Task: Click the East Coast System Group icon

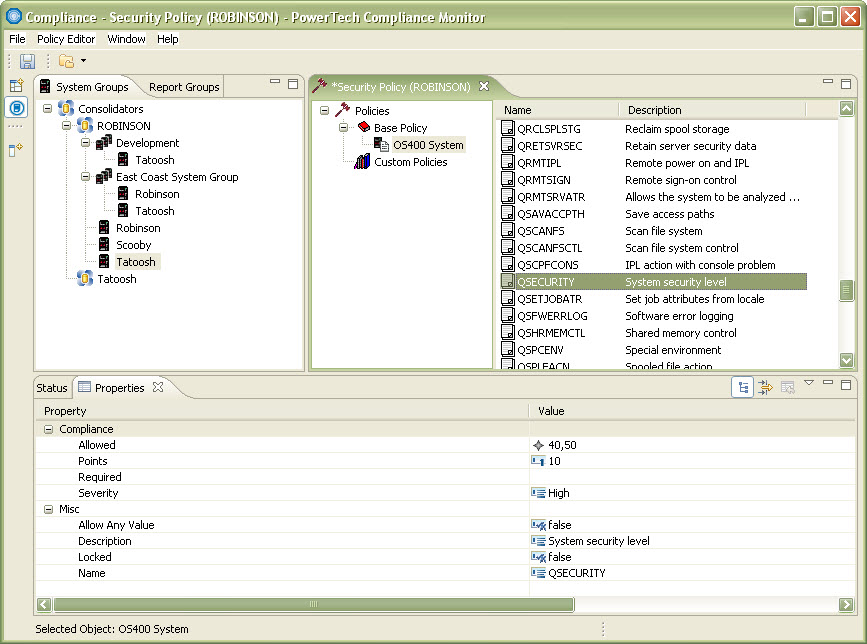Action: 103,177
